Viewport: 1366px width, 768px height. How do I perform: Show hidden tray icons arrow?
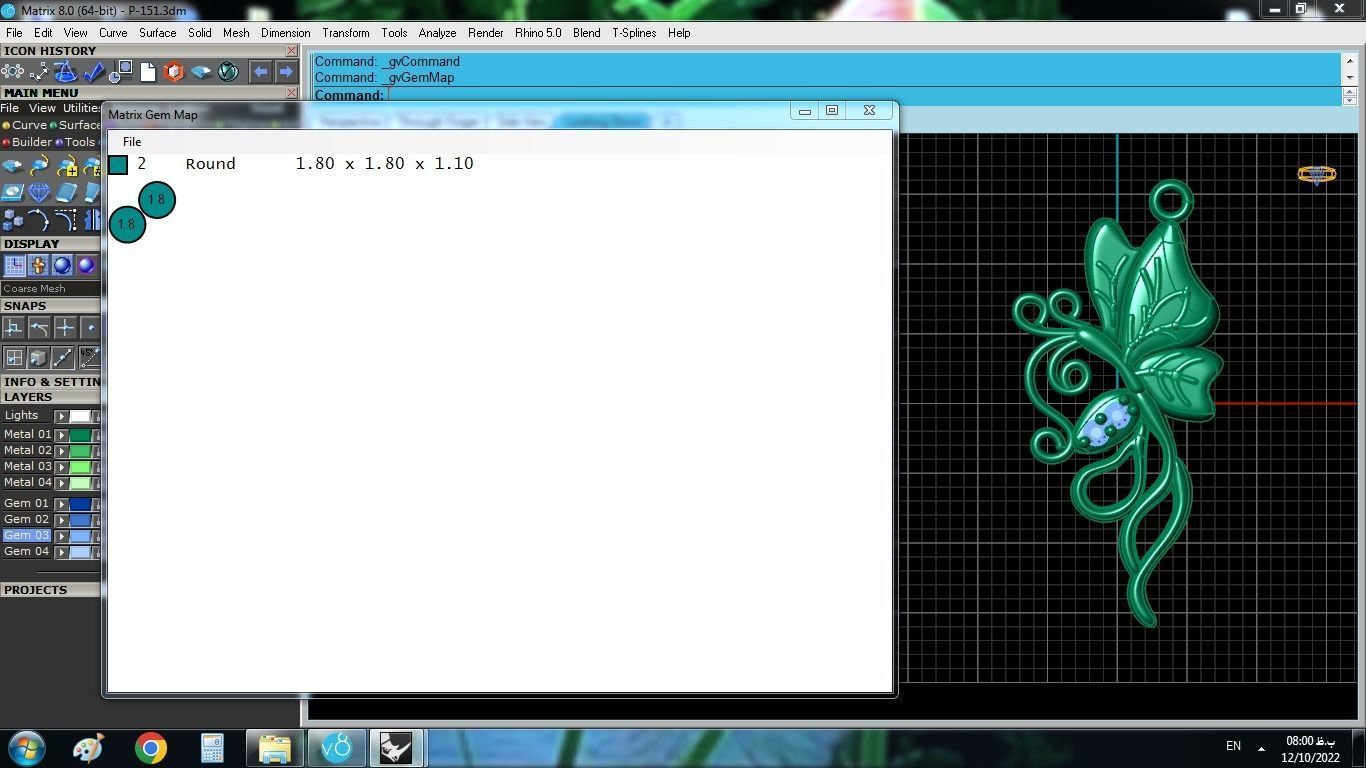1261,748
